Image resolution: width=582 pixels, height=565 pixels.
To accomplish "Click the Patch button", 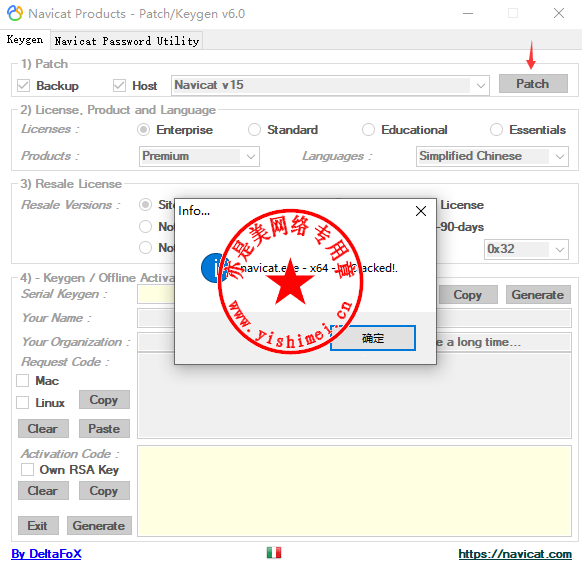I will (533, 84).
